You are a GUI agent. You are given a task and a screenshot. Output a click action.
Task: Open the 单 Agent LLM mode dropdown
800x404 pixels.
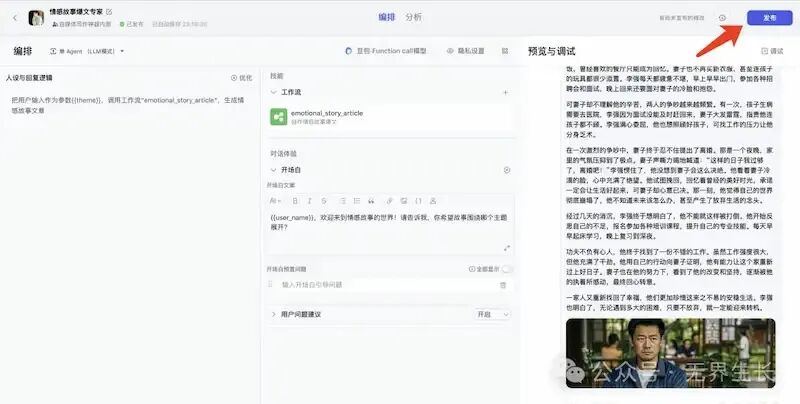(x=87, y=51)
